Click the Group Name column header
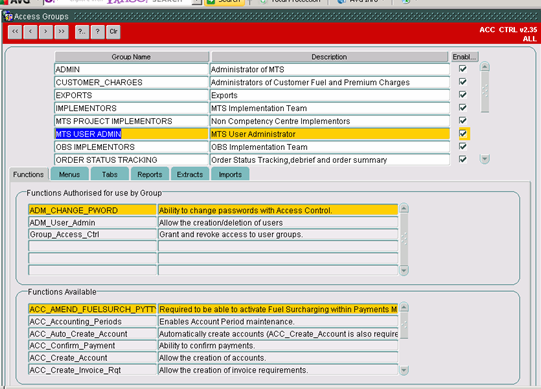The height and width of the screenshot is (389, 541). (131, 57)
